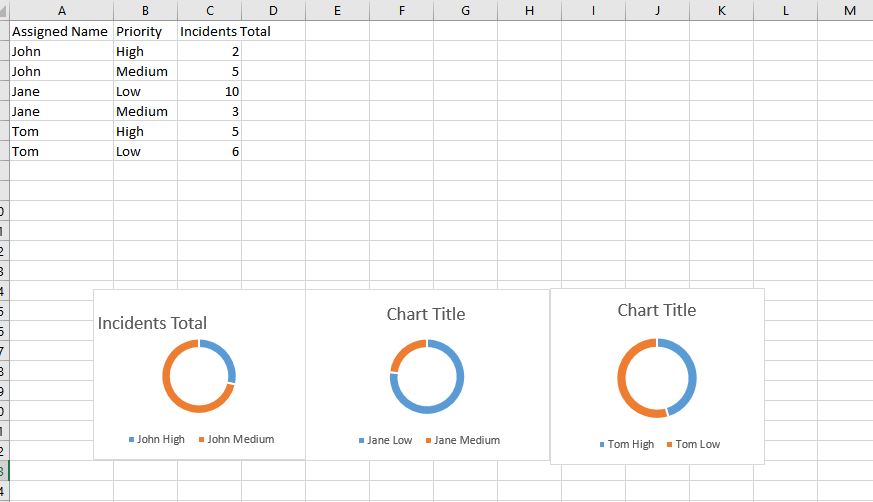Click incidents value 5 for John Medium
This screenshot has height=502, width=873.
pyautogui.click(x=209, y=71)
